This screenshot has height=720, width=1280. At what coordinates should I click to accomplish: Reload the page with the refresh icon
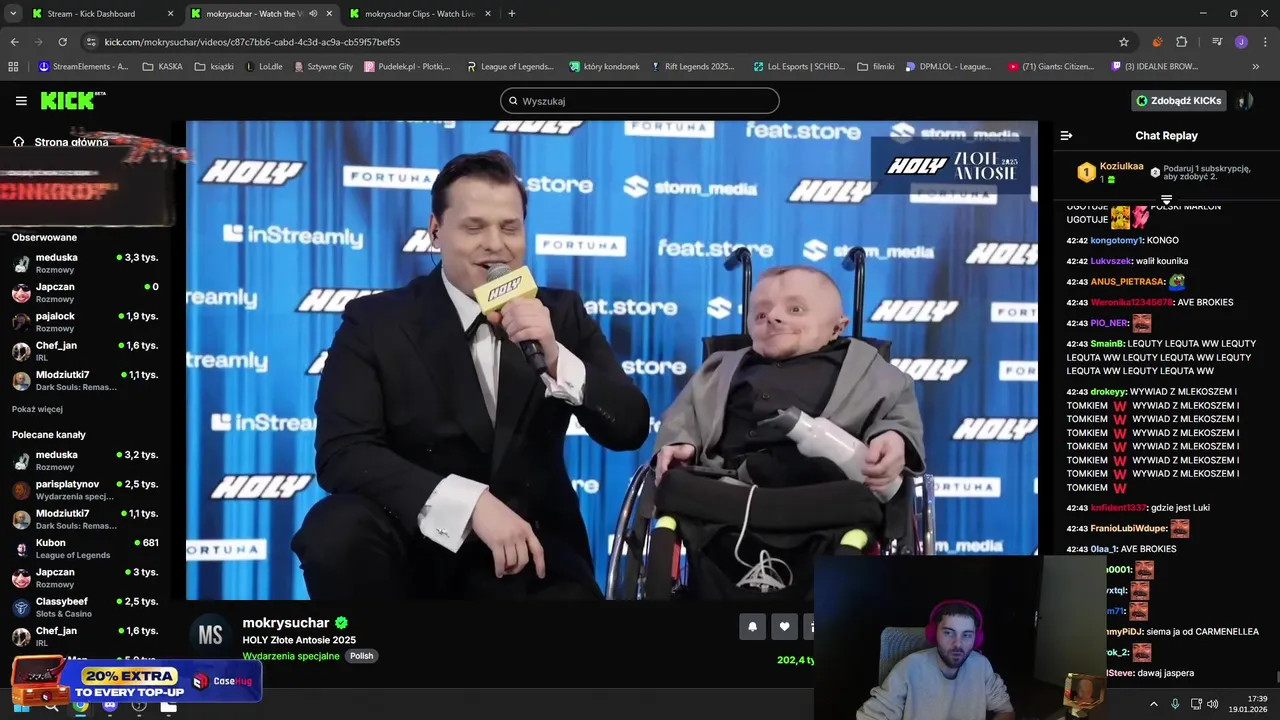pyautogui.click(x=62, y=42)
